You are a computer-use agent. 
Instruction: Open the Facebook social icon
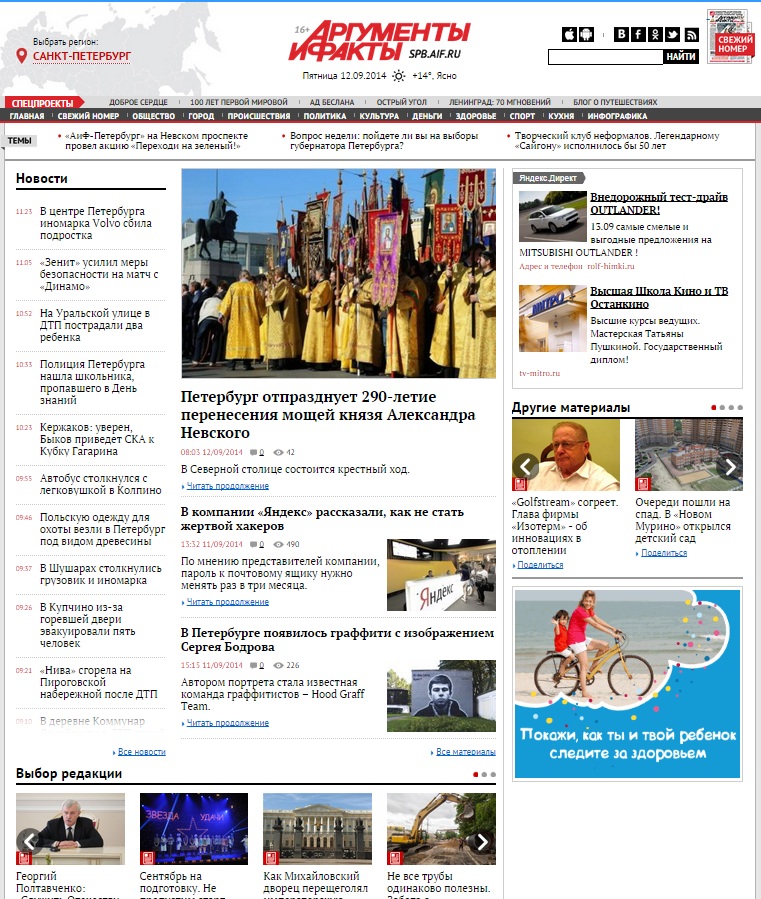point(638,34)
